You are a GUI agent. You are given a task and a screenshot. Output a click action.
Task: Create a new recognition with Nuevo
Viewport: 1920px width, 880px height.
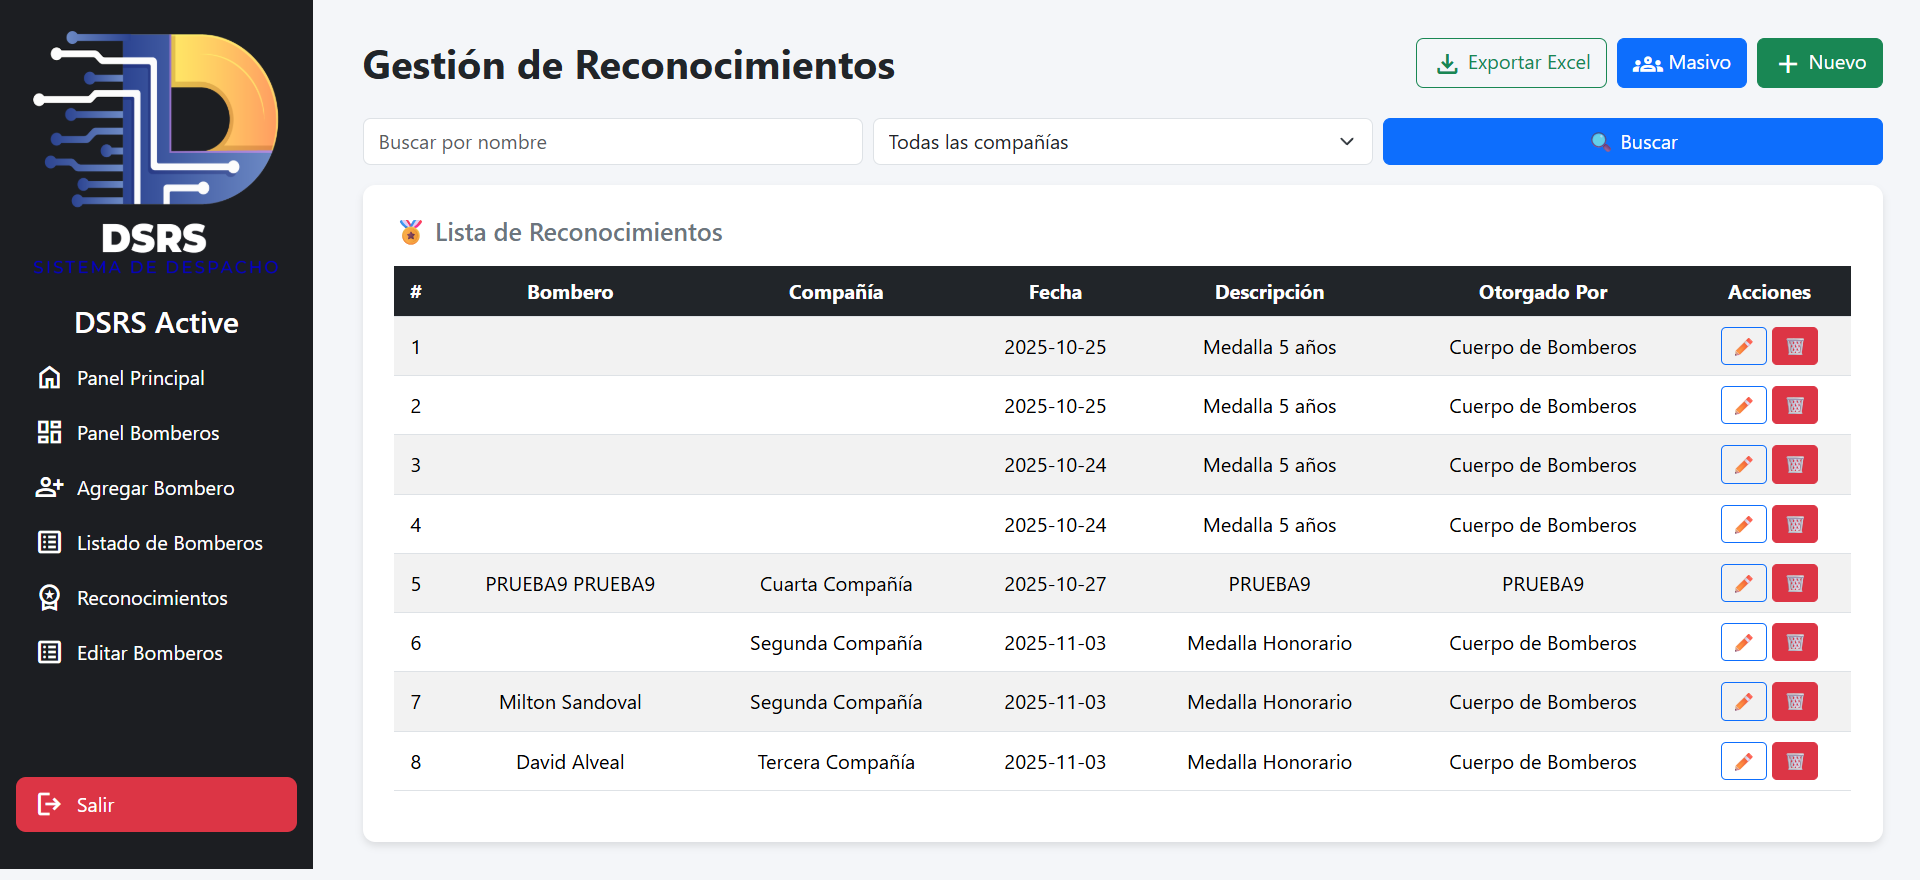coord(1819,63)
